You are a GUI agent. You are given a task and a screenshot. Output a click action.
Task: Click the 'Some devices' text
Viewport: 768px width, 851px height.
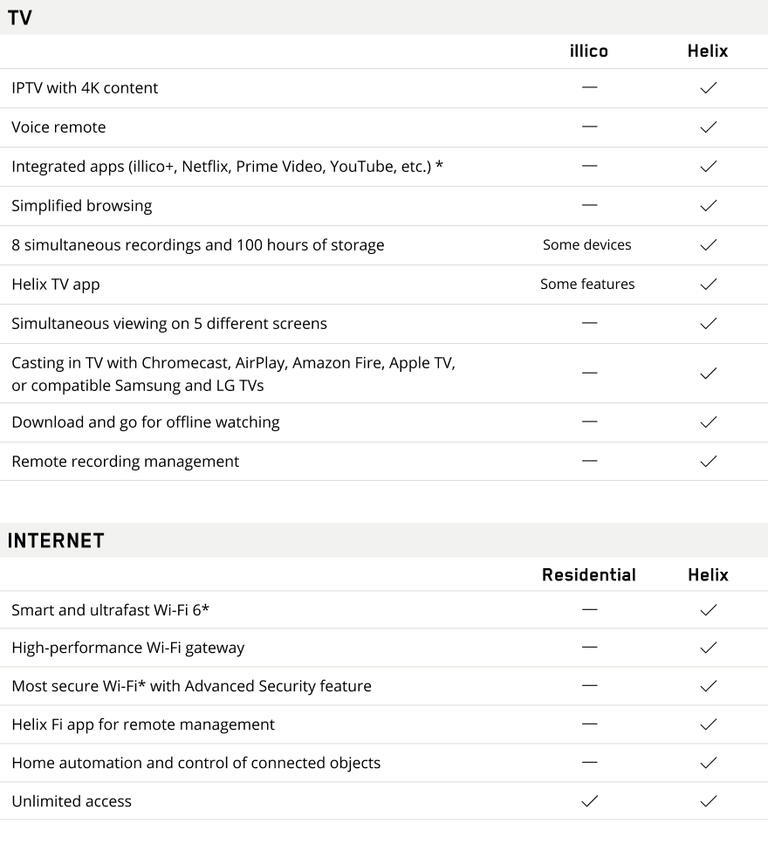coord(587,245)
